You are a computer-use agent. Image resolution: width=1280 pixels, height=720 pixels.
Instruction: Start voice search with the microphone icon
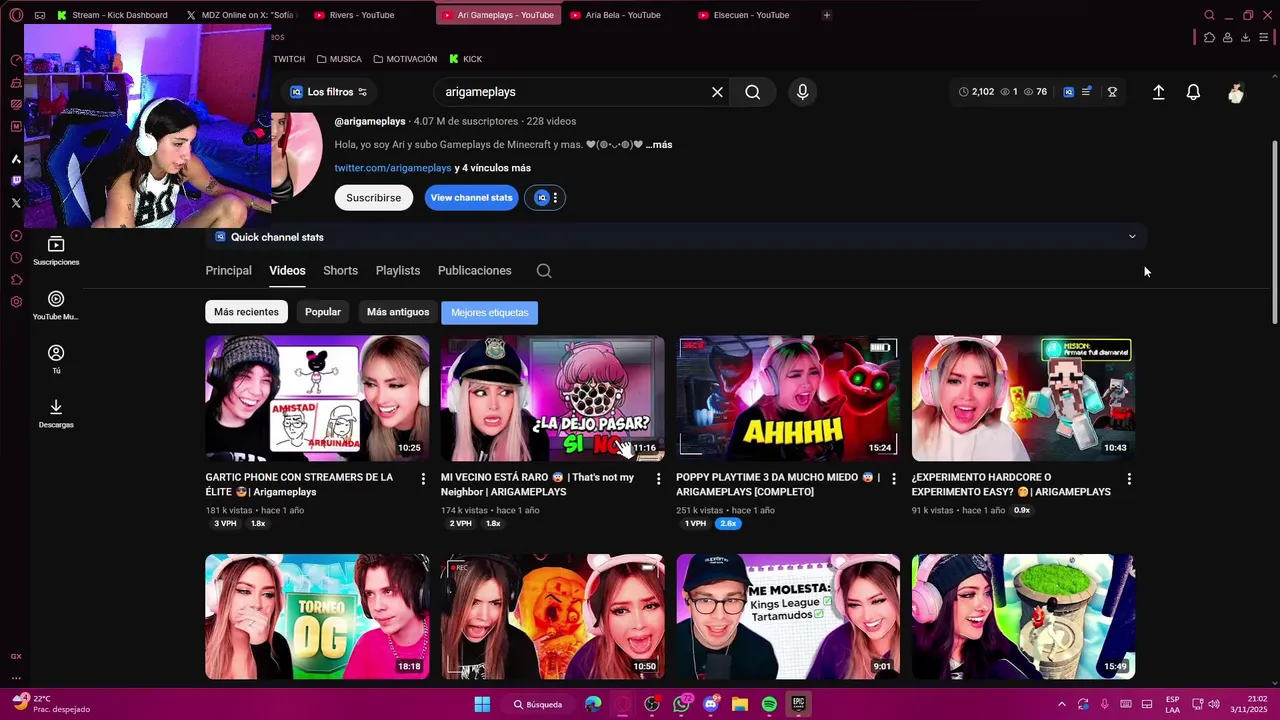[802, 92]
